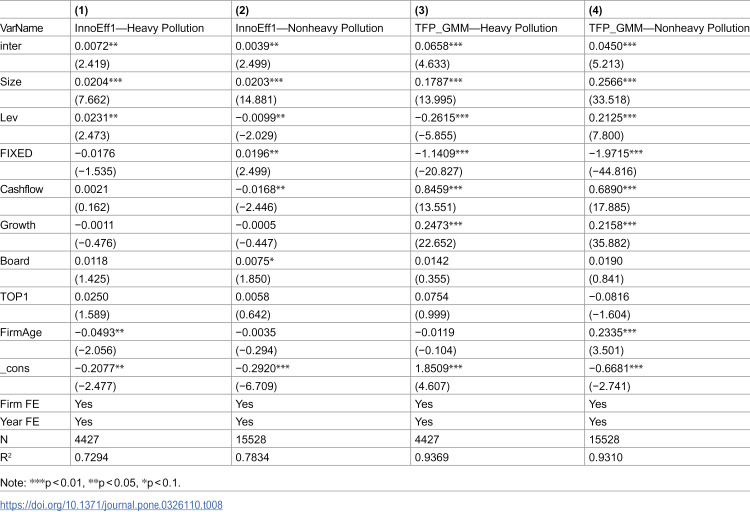Click the column (3) header
The width and height of the screenshot is (750, 512).
point(421,10)
